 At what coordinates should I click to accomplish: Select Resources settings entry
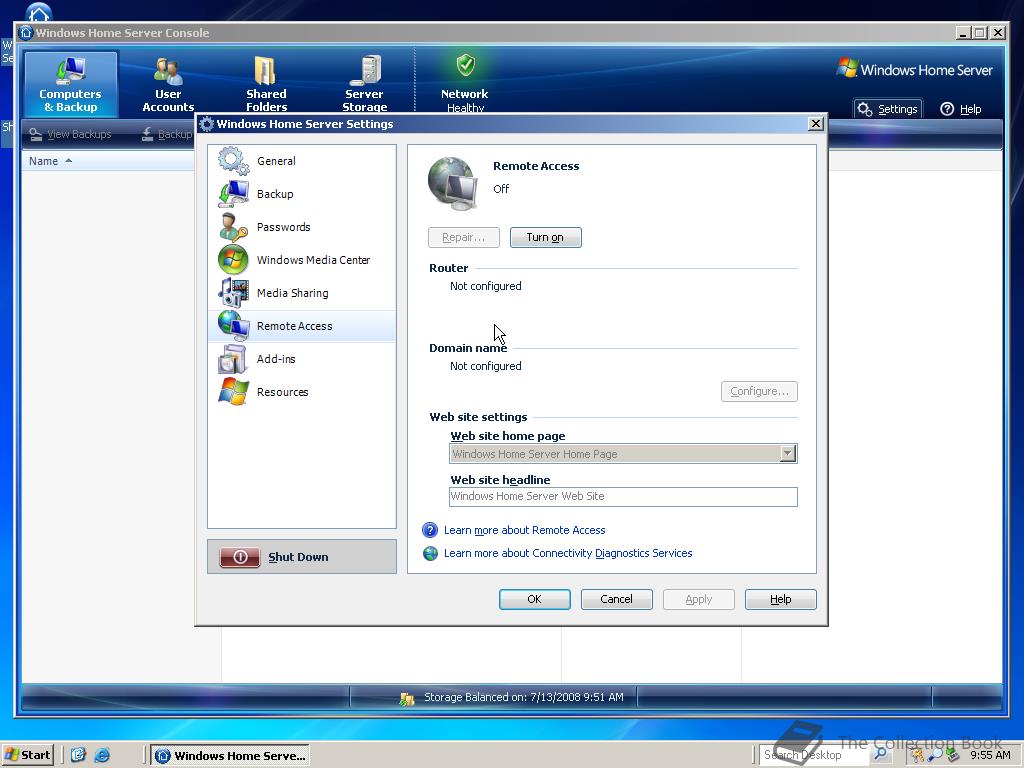[302, 392]
